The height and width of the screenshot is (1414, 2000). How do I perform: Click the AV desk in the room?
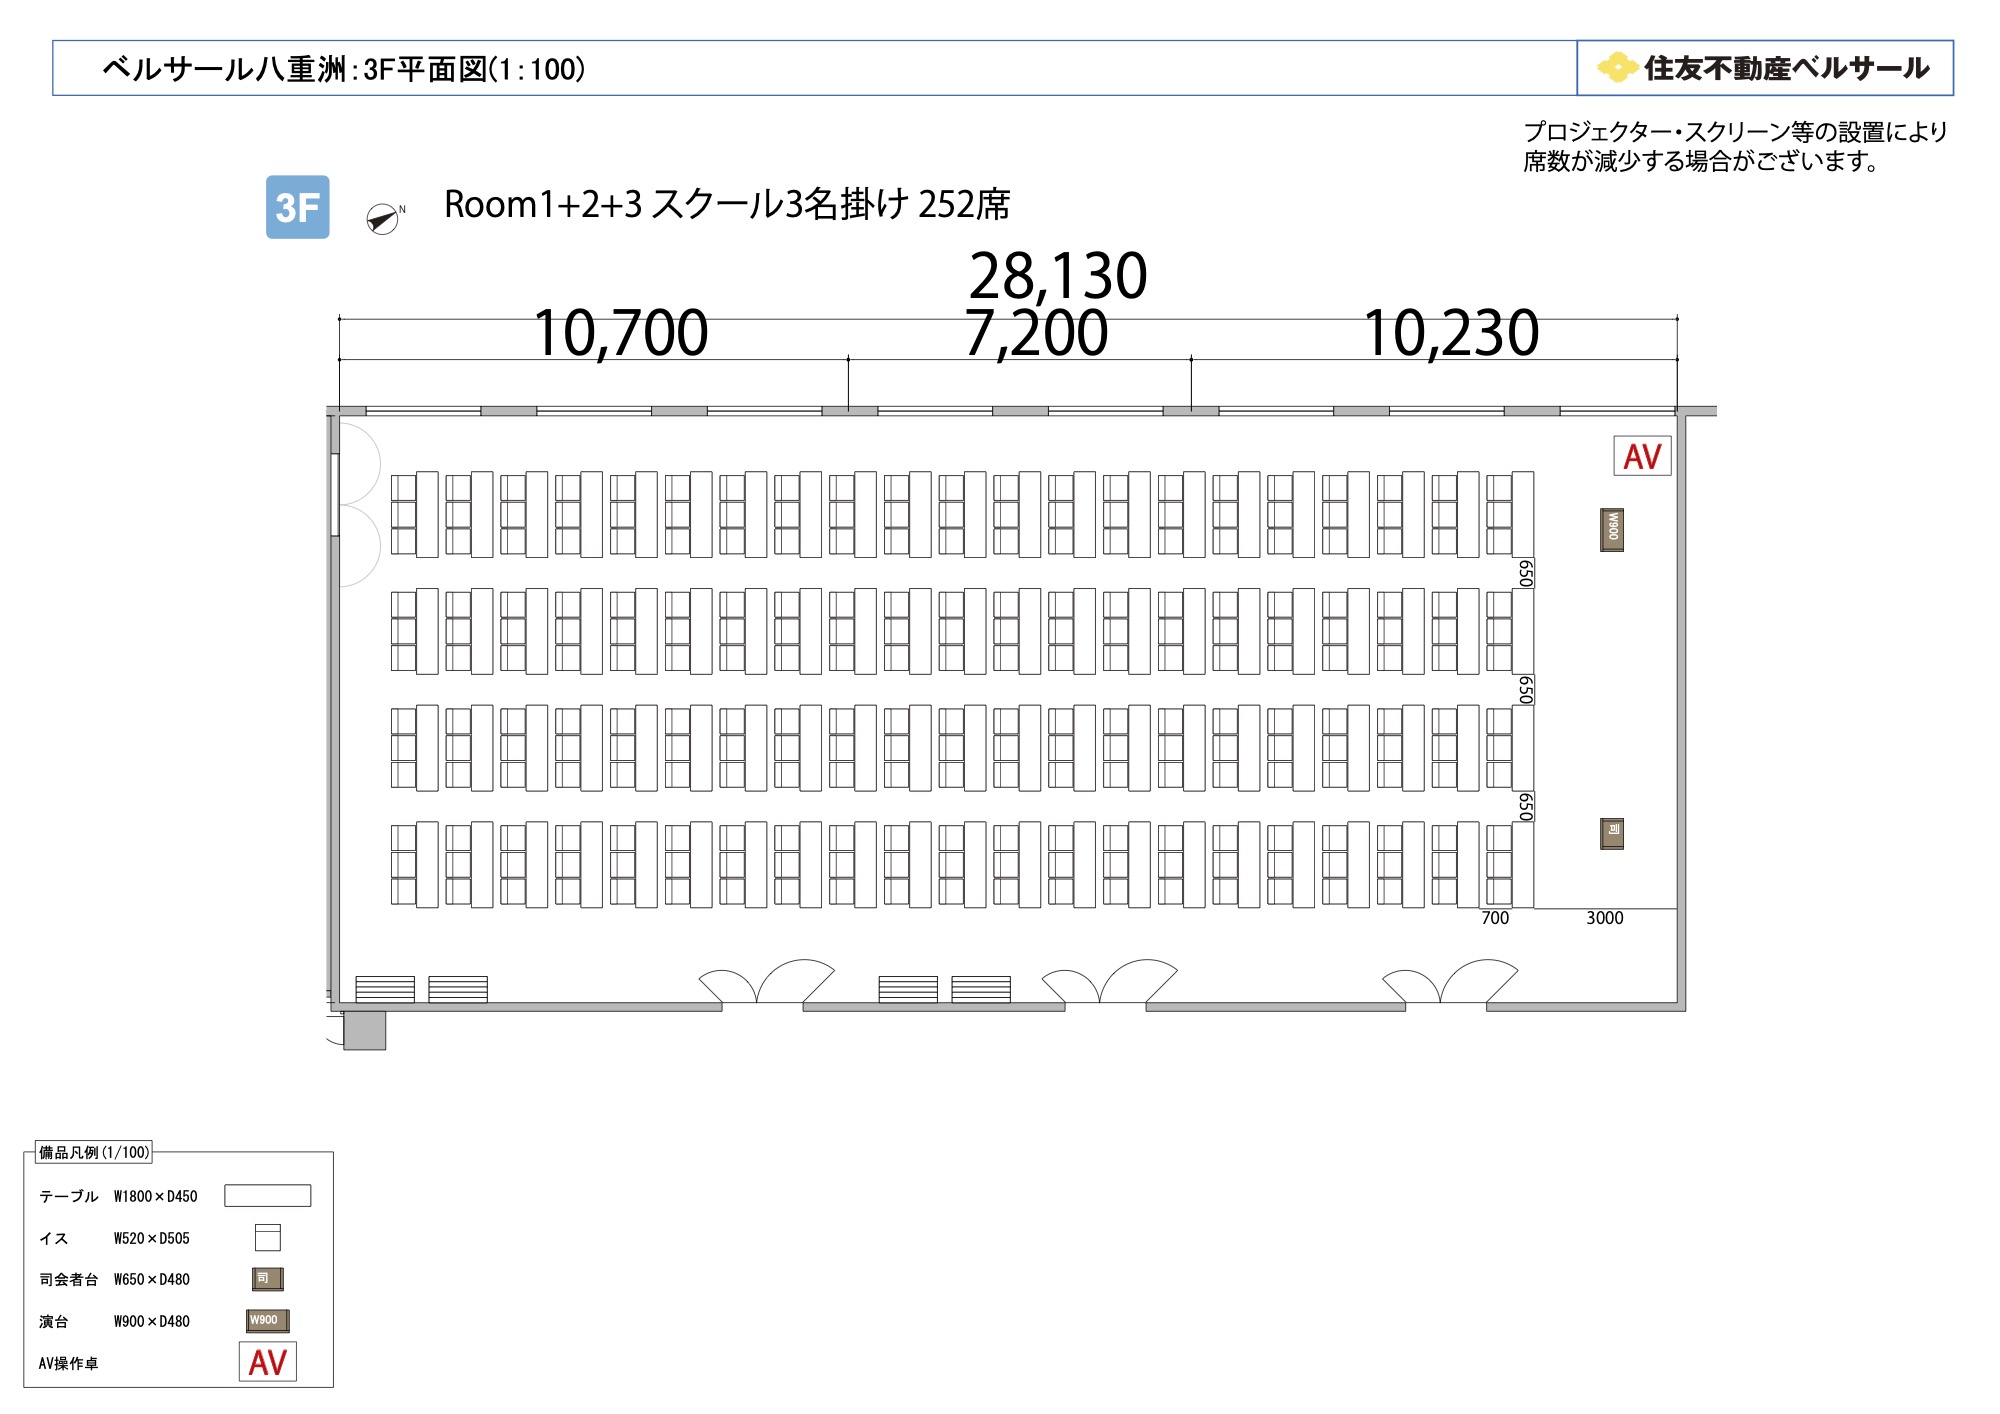1642,456
